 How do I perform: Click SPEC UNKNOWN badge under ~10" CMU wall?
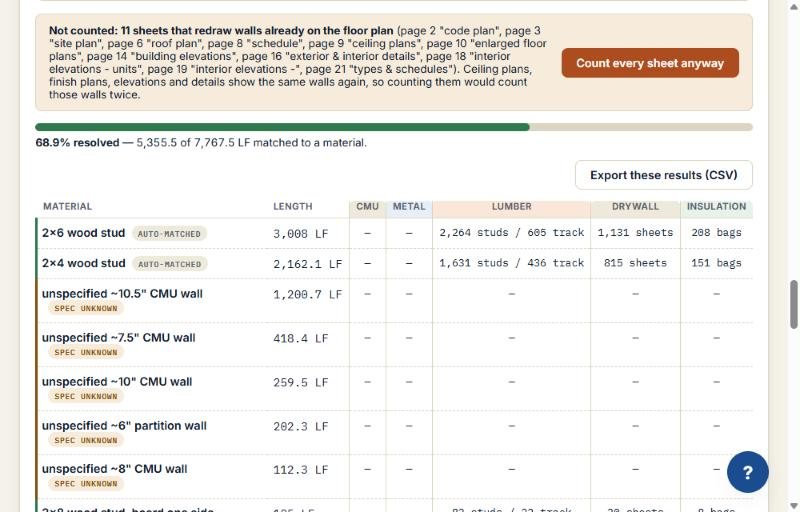click(x=86, y=396)
